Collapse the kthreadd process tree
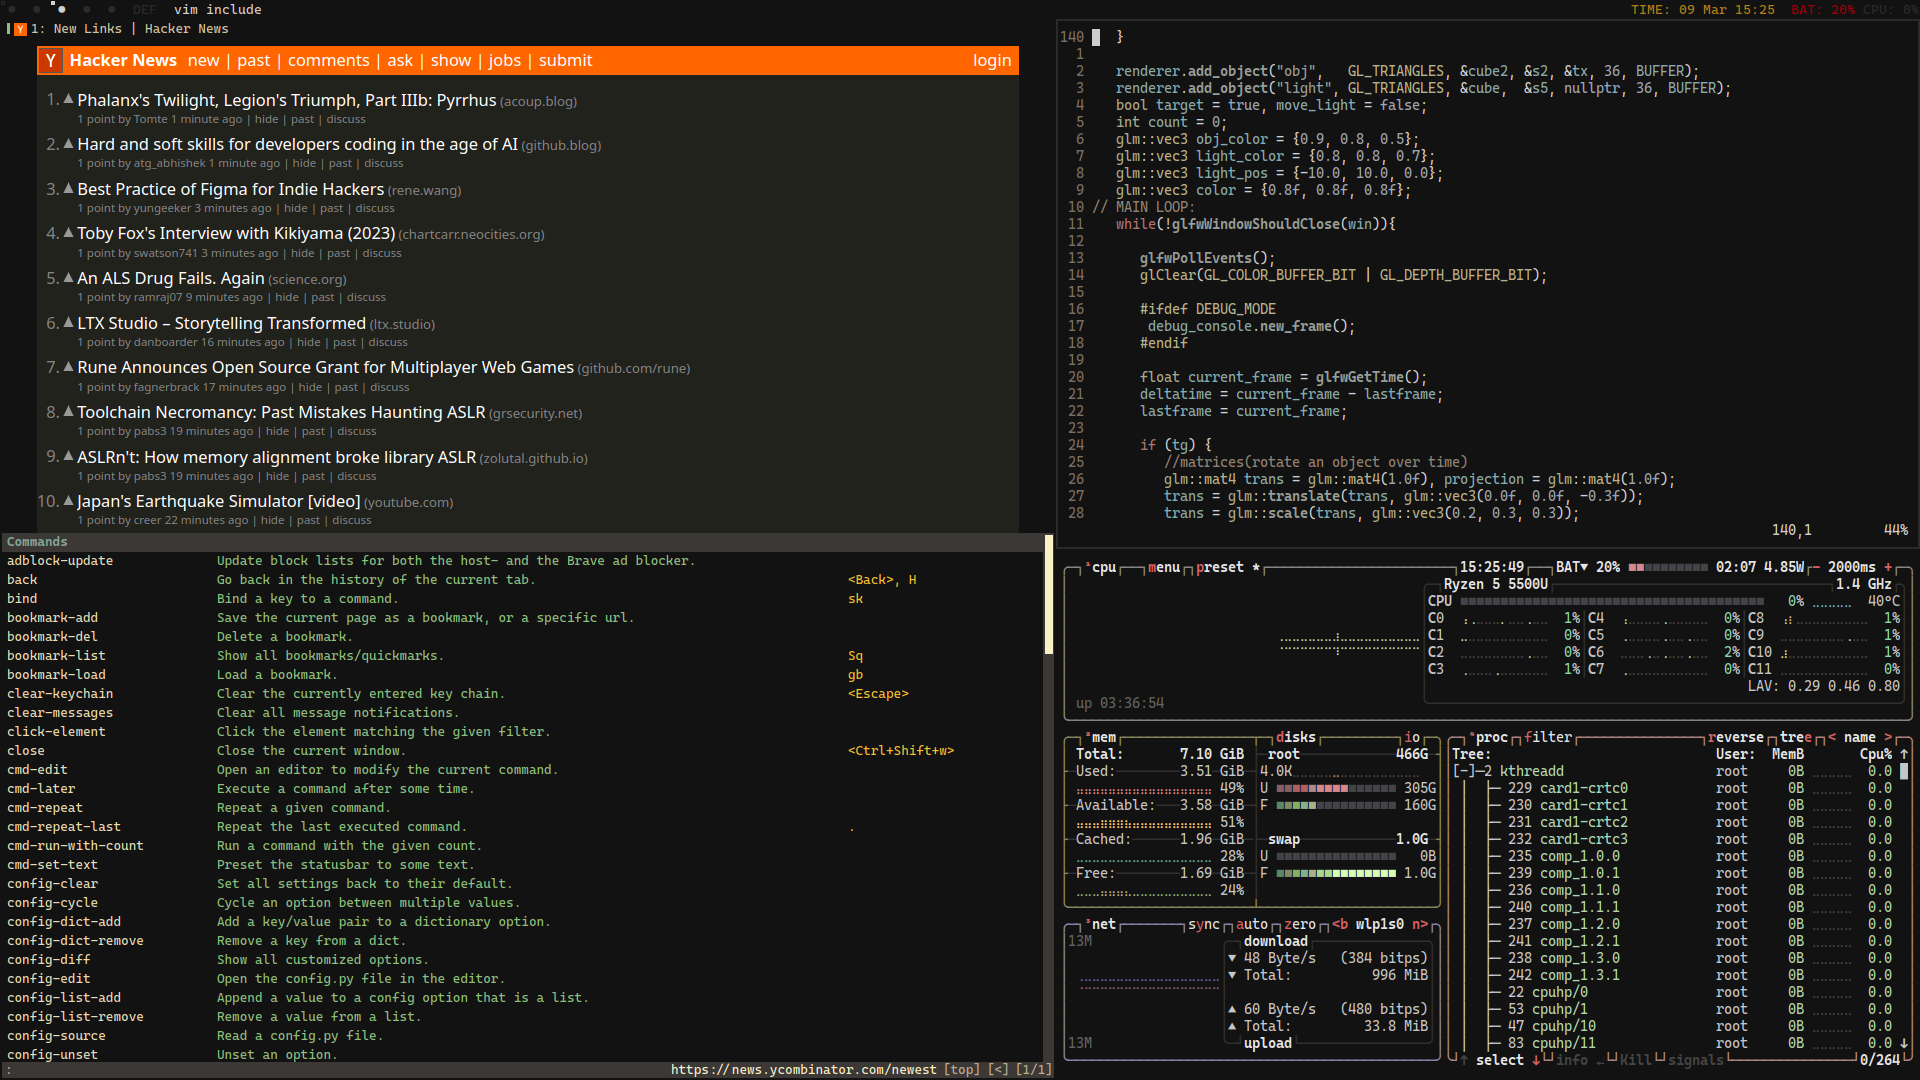1920x1080 pixels. click(1464, 771)
